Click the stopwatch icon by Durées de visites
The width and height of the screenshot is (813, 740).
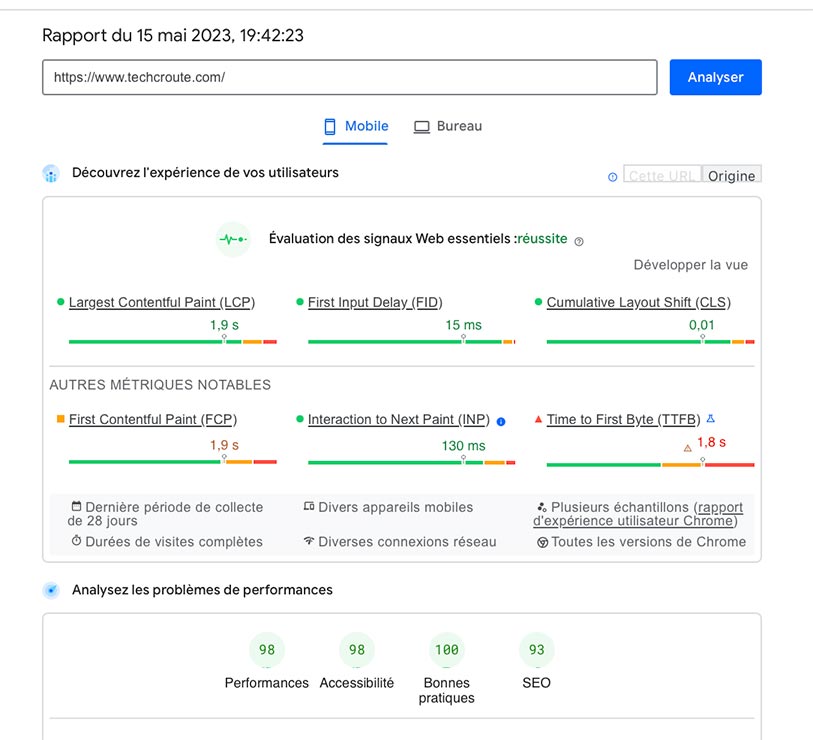tap(76, 540)
